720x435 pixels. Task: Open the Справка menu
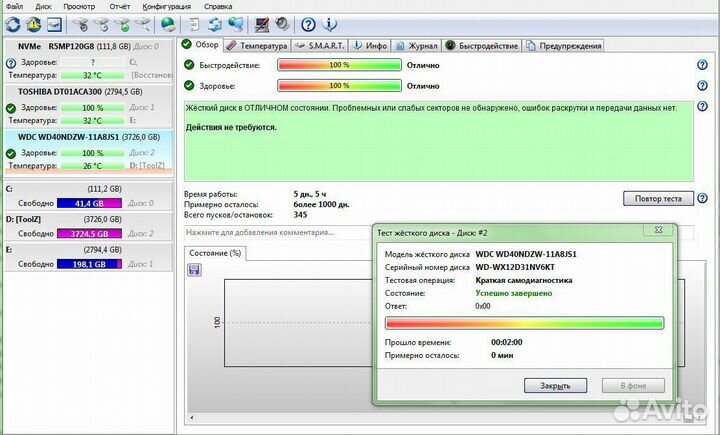(218, 6)
